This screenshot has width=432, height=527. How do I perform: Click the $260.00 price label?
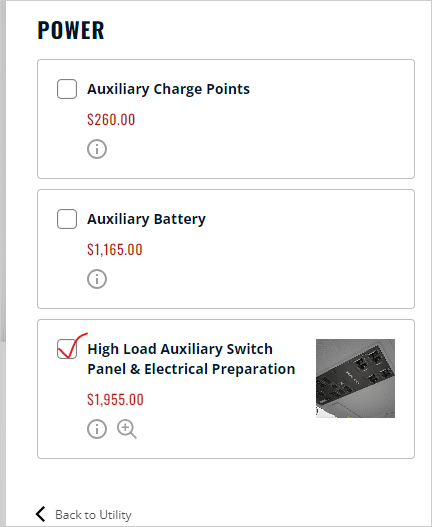(111, 120)
